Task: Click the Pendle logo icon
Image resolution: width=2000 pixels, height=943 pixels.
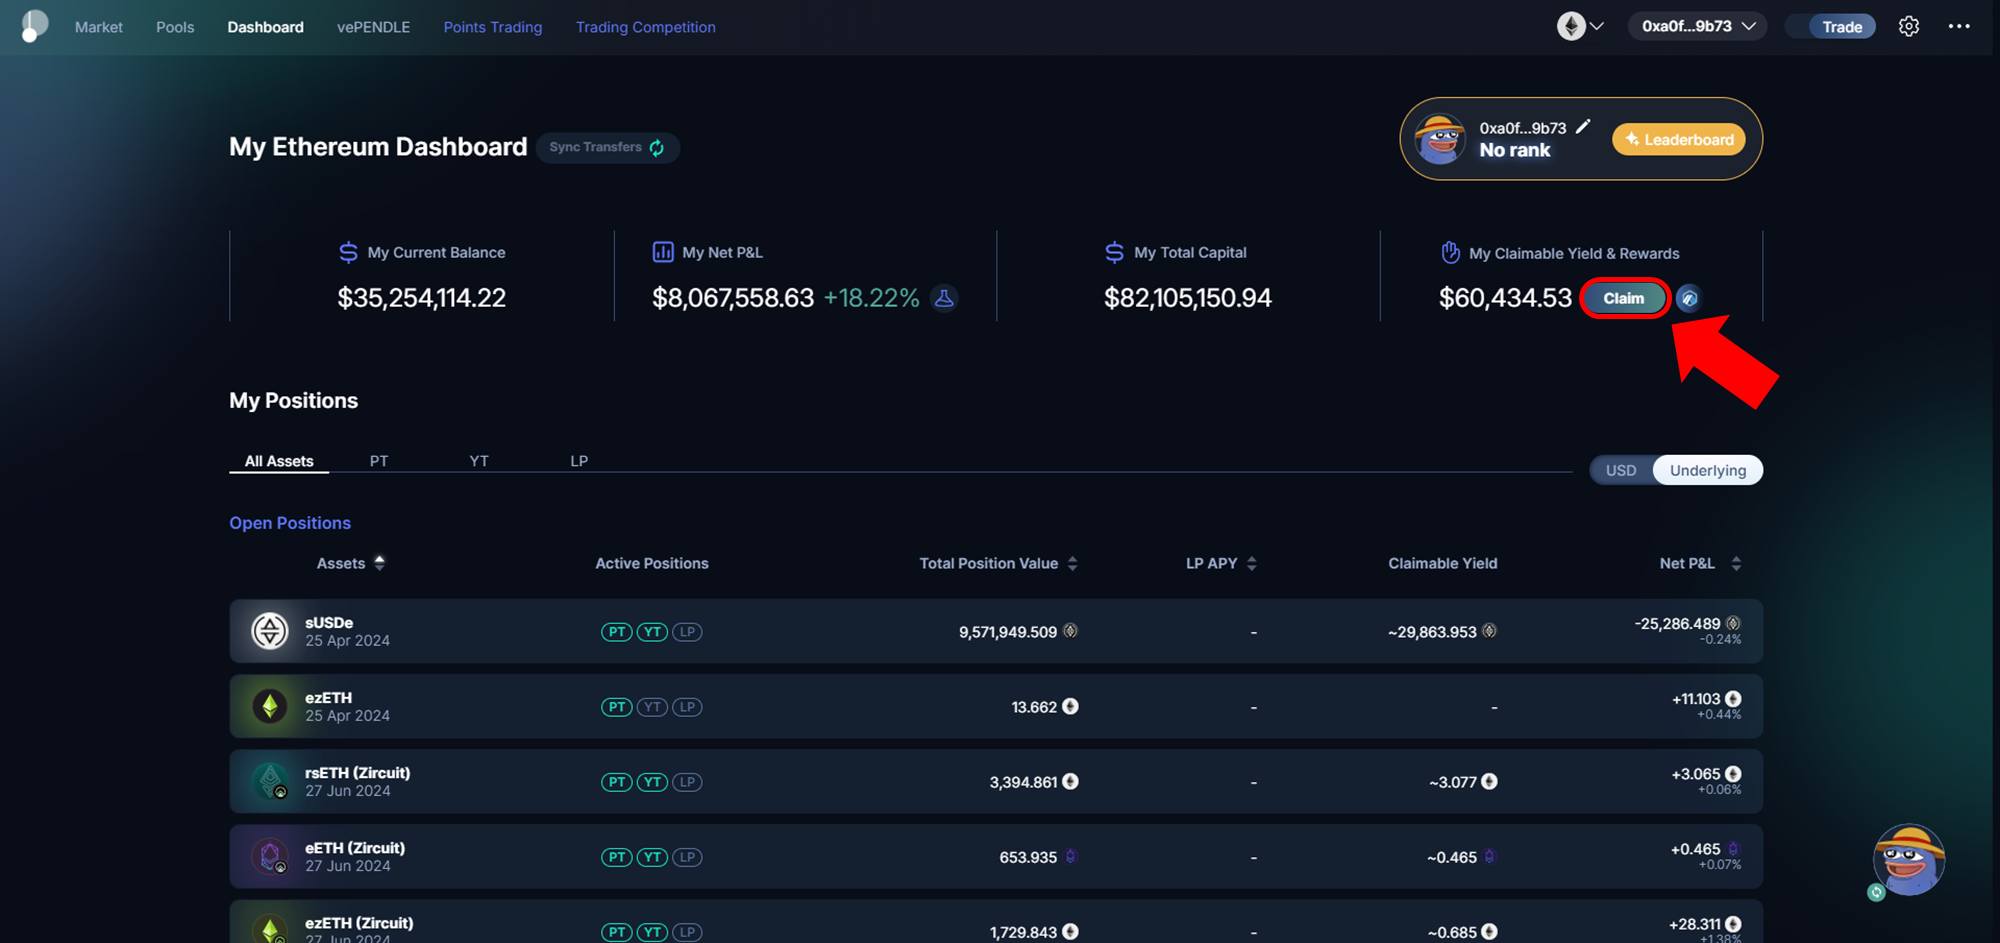Action: 34,26
